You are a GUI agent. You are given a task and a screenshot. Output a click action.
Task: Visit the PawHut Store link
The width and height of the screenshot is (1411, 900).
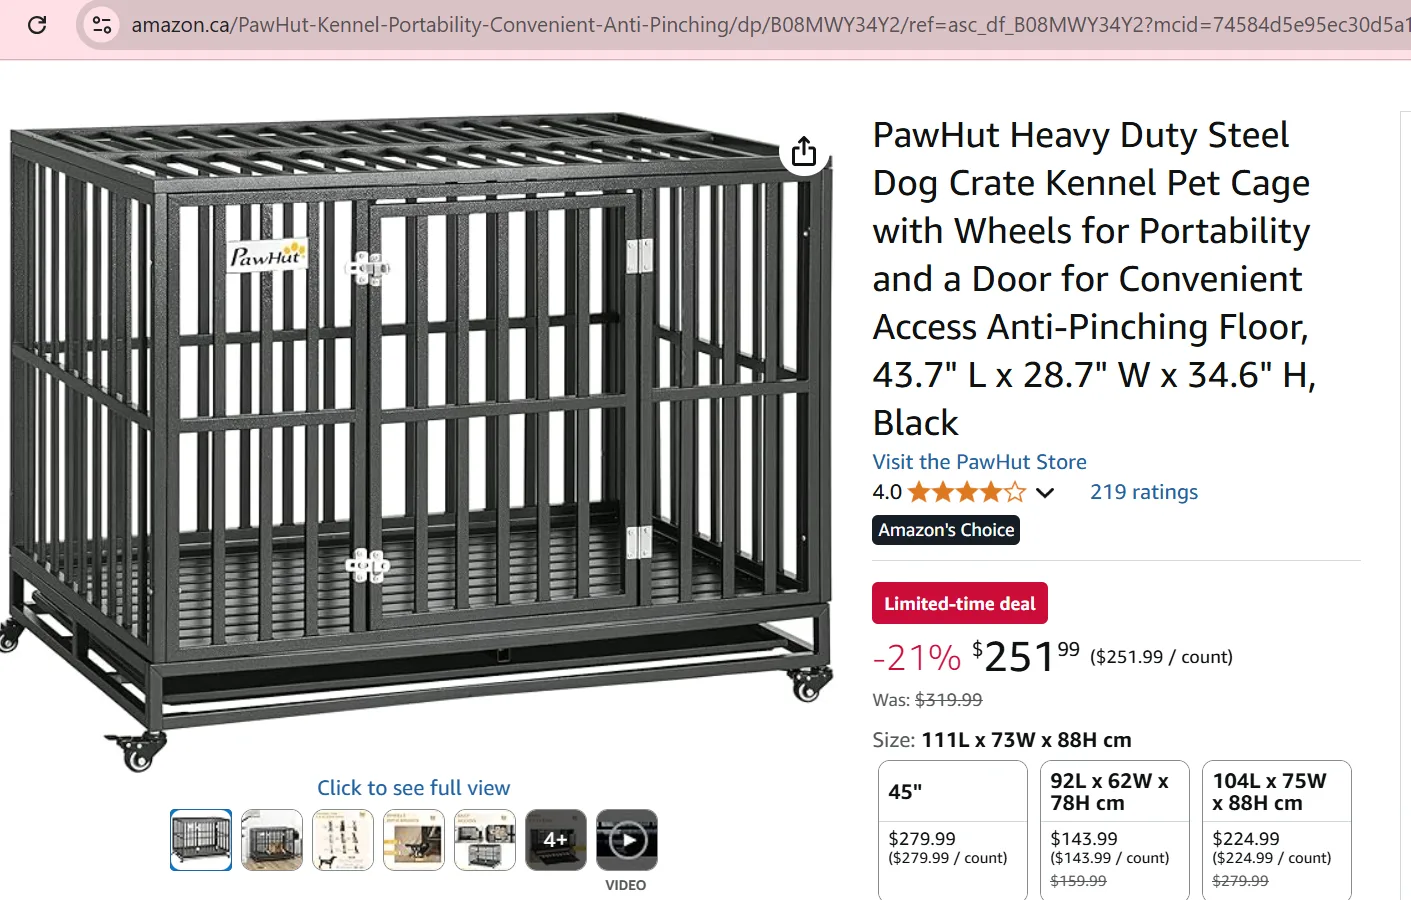[x=979, y=462]
